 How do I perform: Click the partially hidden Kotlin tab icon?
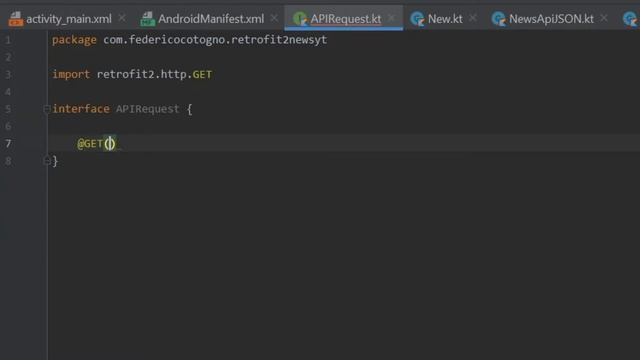click(630, 19)
